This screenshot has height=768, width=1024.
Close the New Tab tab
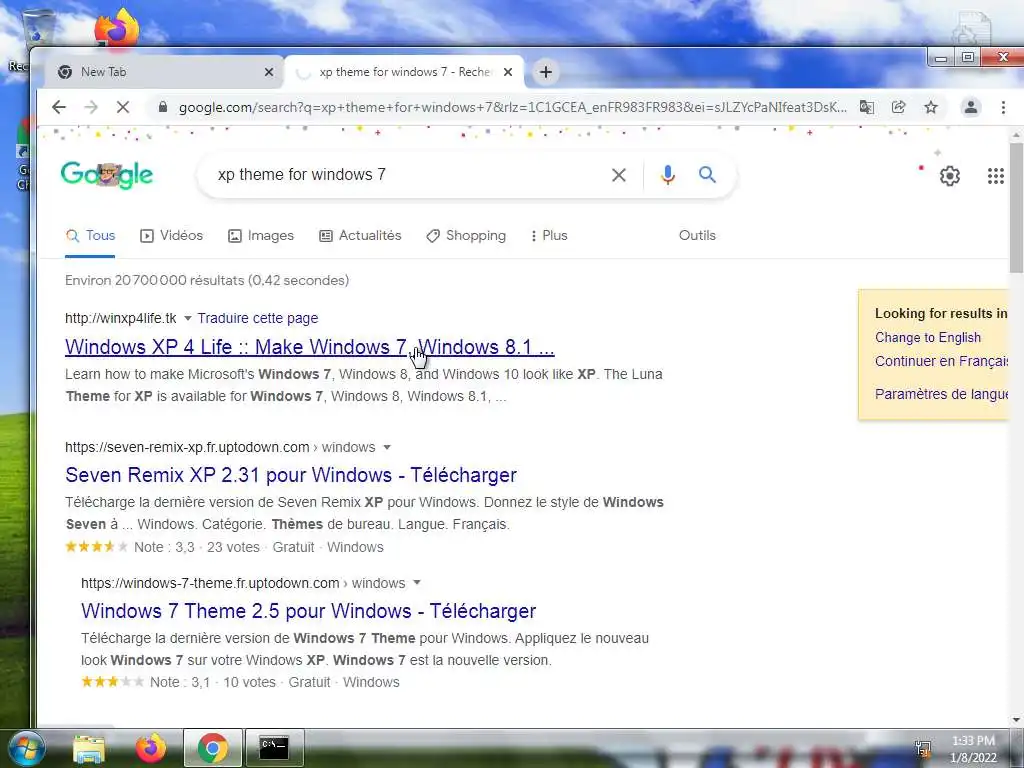click(x=268, y=72)
